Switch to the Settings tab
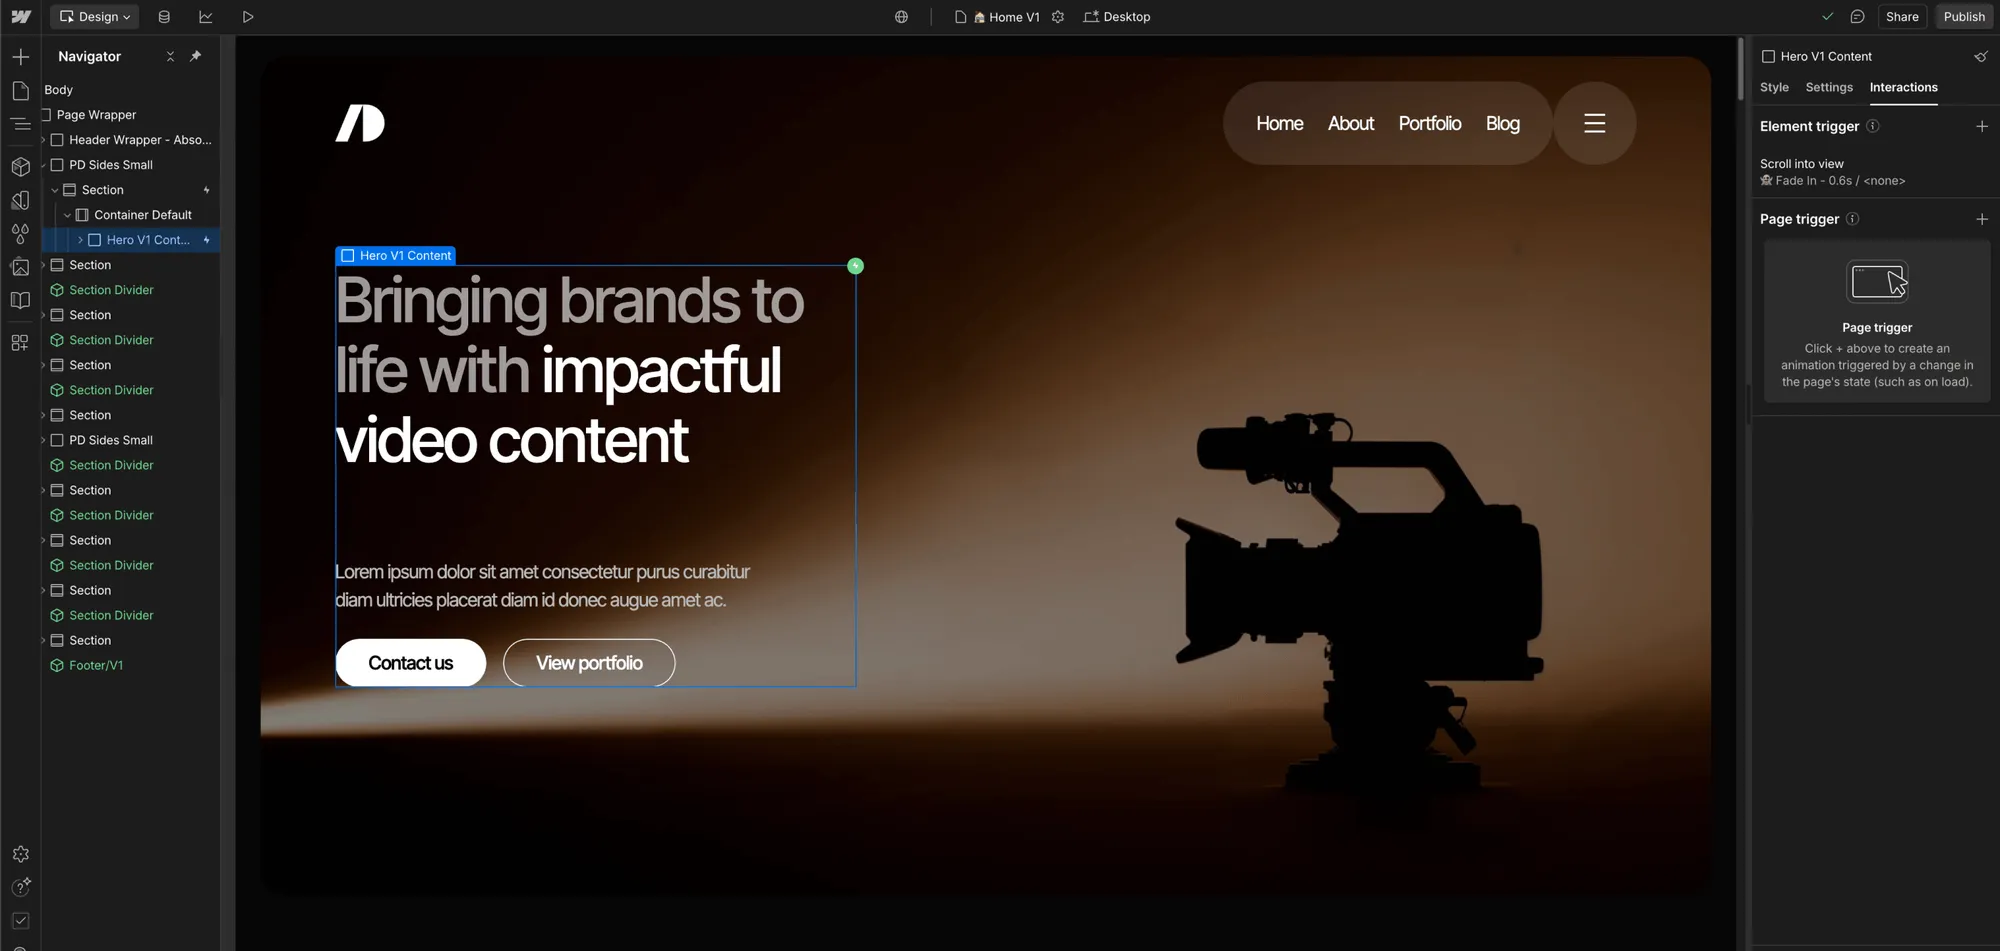The image size is (2000, 951). [1828, 88]
